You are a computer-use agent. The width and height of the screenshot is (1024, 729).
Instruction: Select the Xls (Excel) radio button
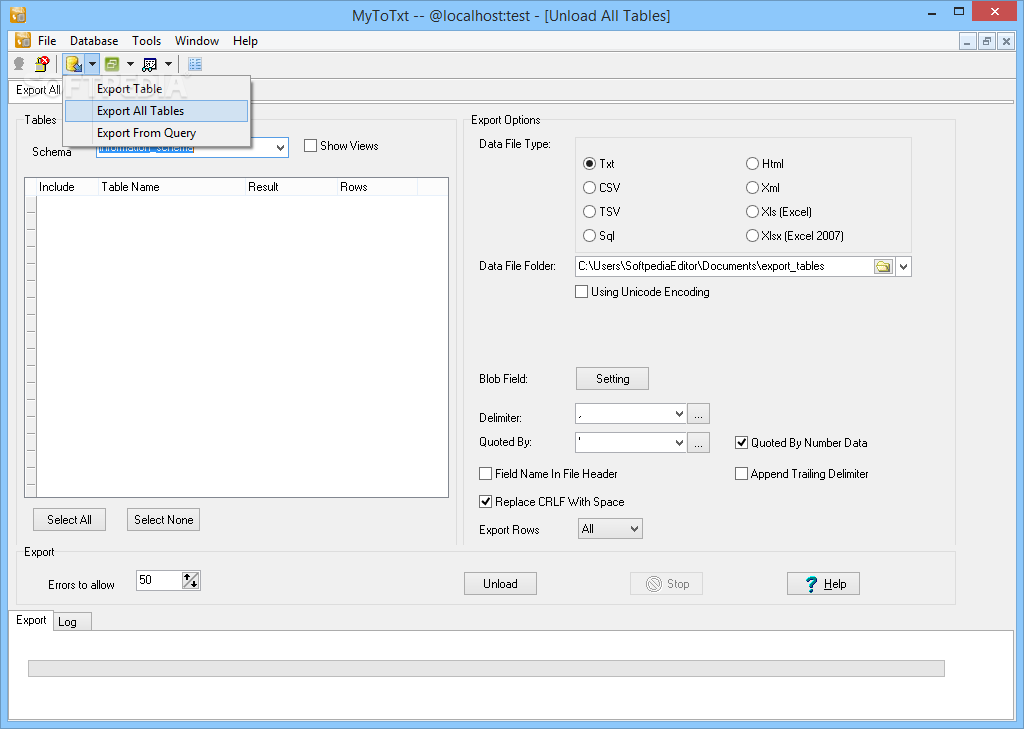point(752,212)
